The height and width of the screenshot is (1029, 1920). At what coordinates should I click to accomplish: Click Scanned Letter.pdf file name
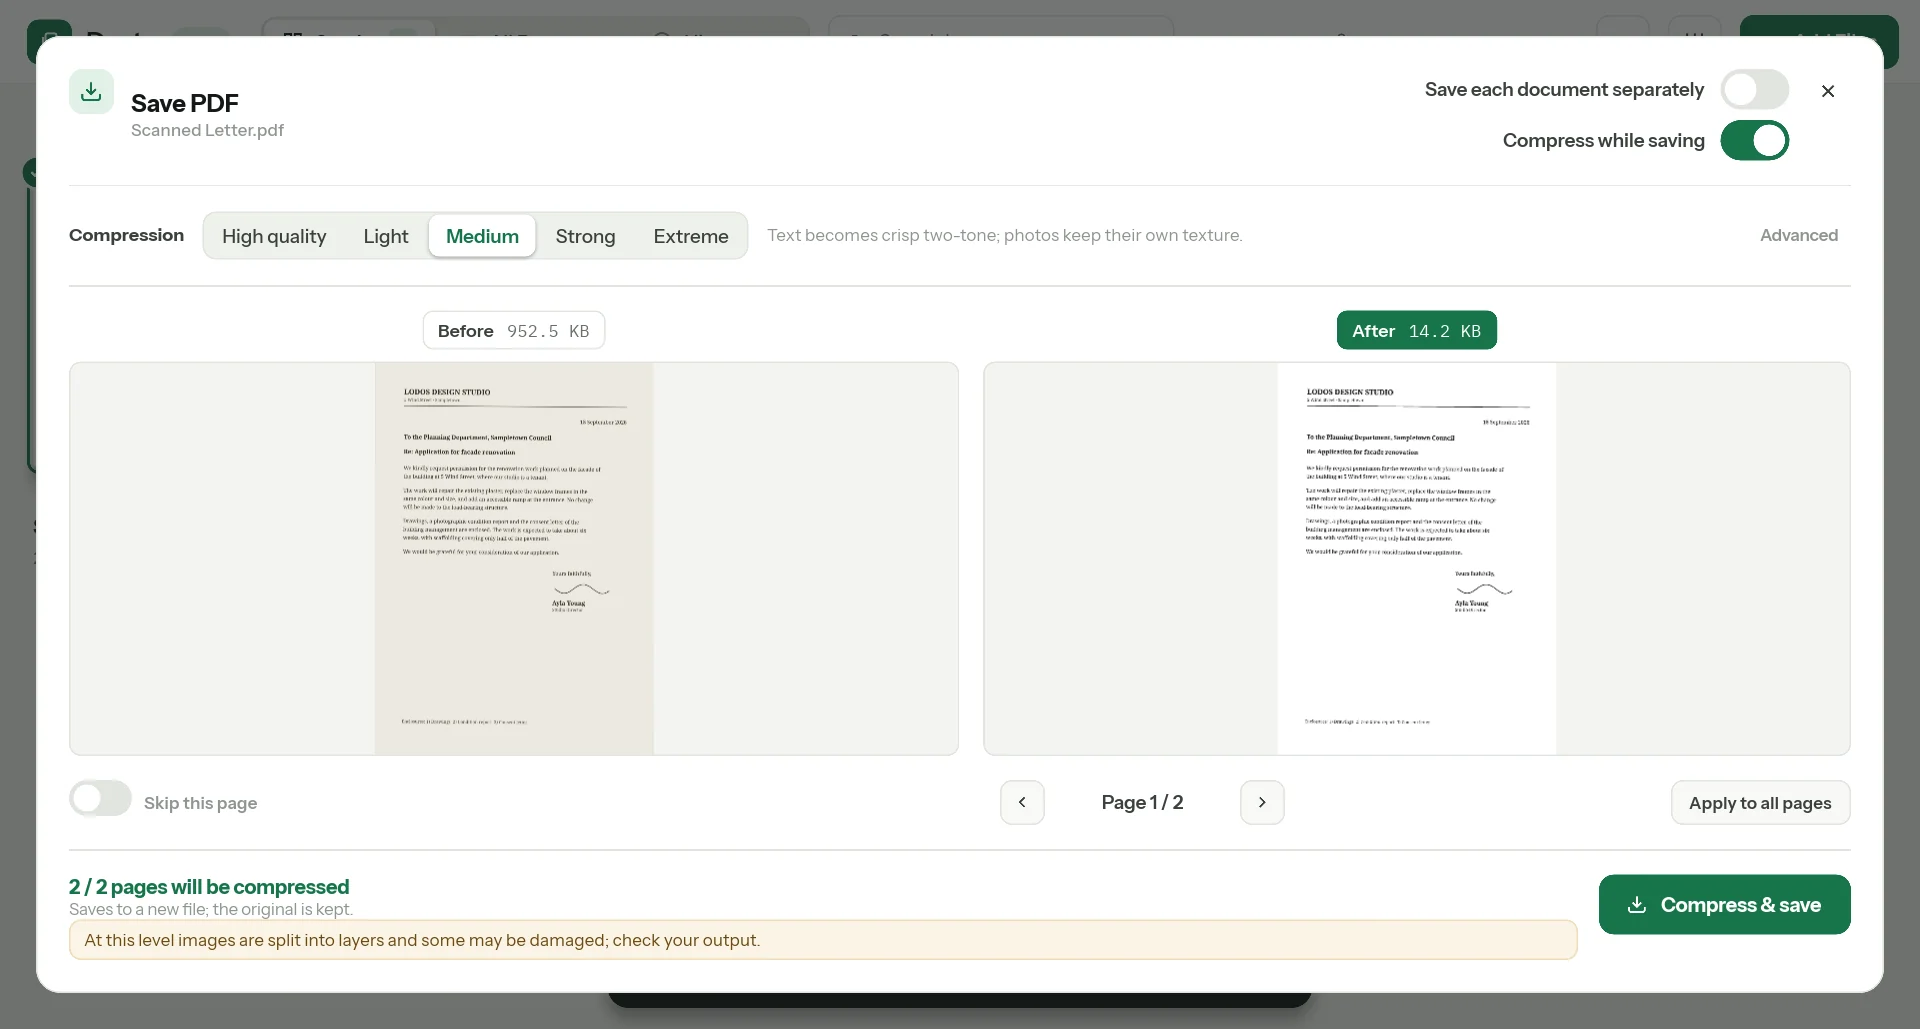coord(207,130)
